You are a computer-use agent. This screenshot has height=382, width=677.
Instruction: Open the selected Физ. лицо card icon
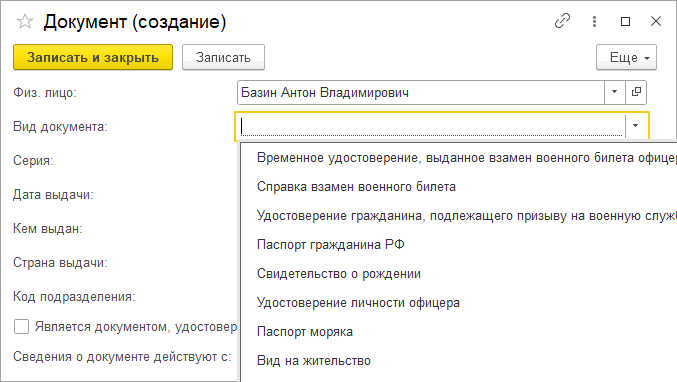click(x=636, y=92)
